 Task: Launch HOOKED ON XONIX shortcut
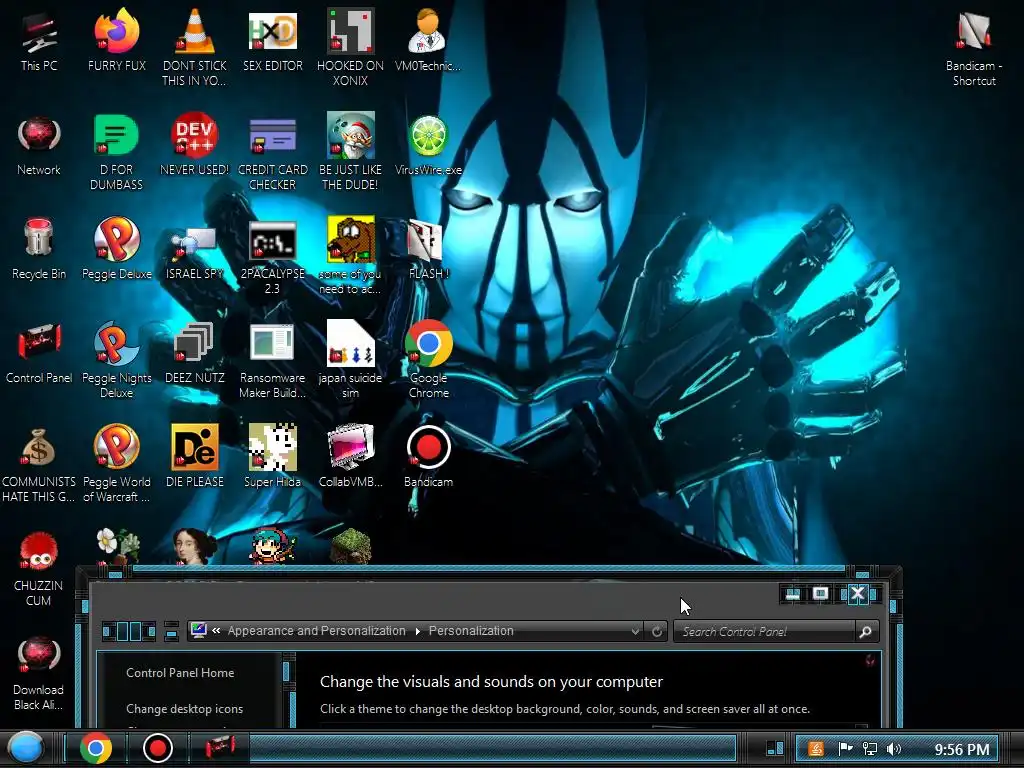[x=350, y=48]
